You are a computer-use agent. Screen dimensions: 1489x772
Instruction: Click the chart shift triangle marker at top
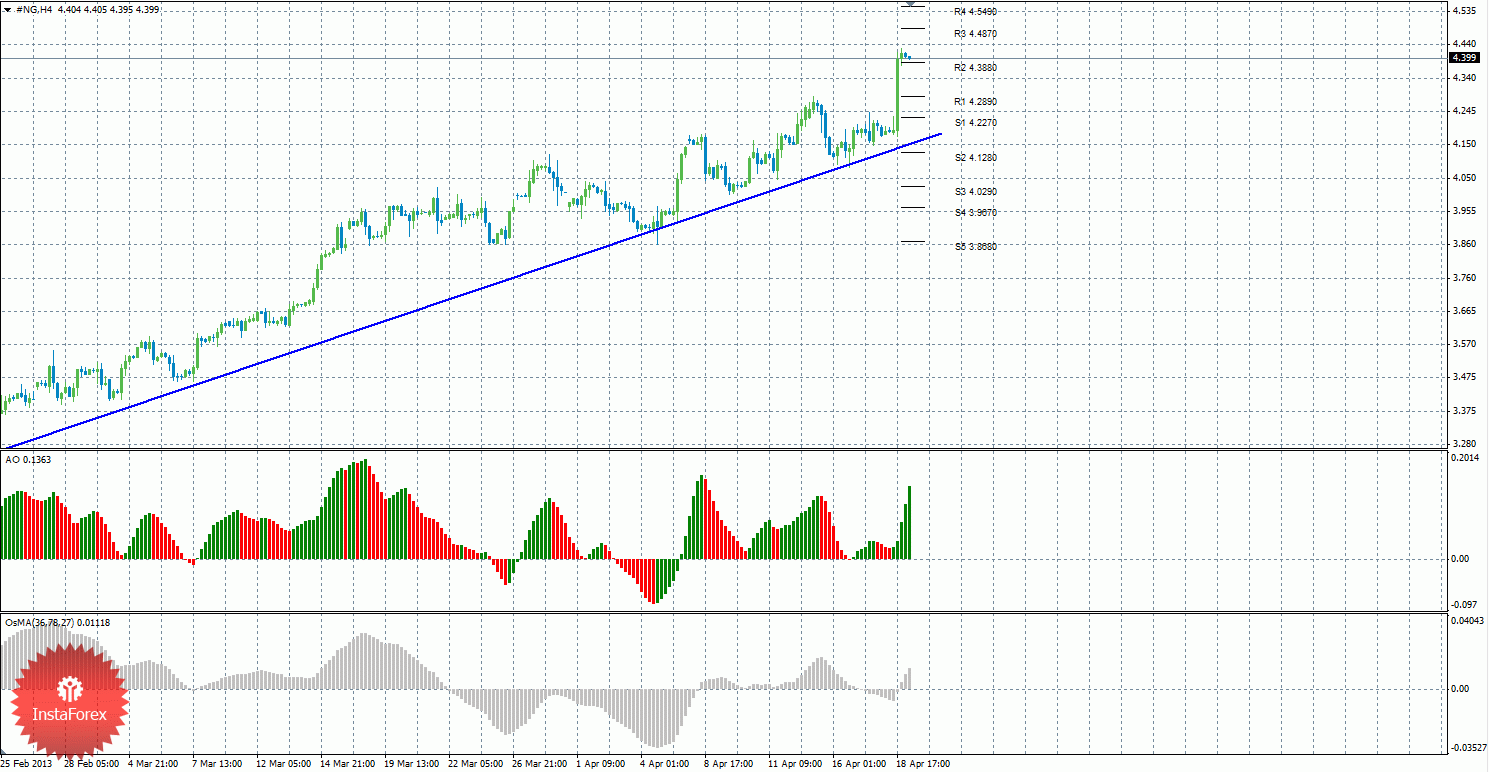tap(910, 5)
